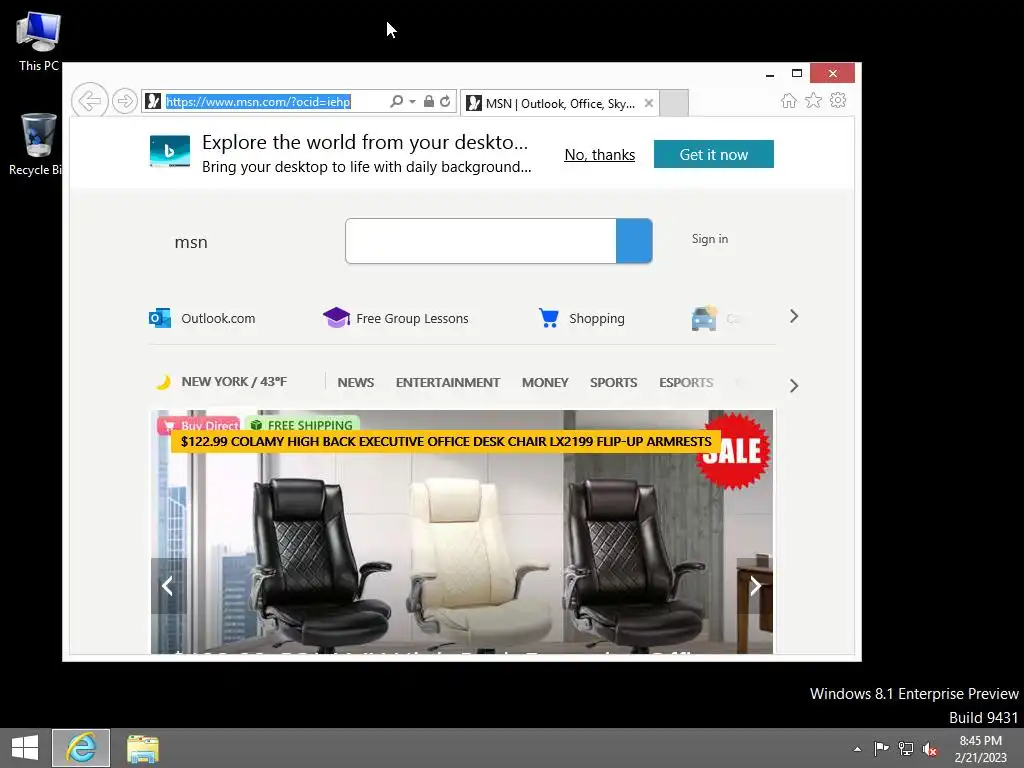This screenshot has width=1024, height=768.
Task: Click the FREE SHIPPING badge
Action: point(302,424)
